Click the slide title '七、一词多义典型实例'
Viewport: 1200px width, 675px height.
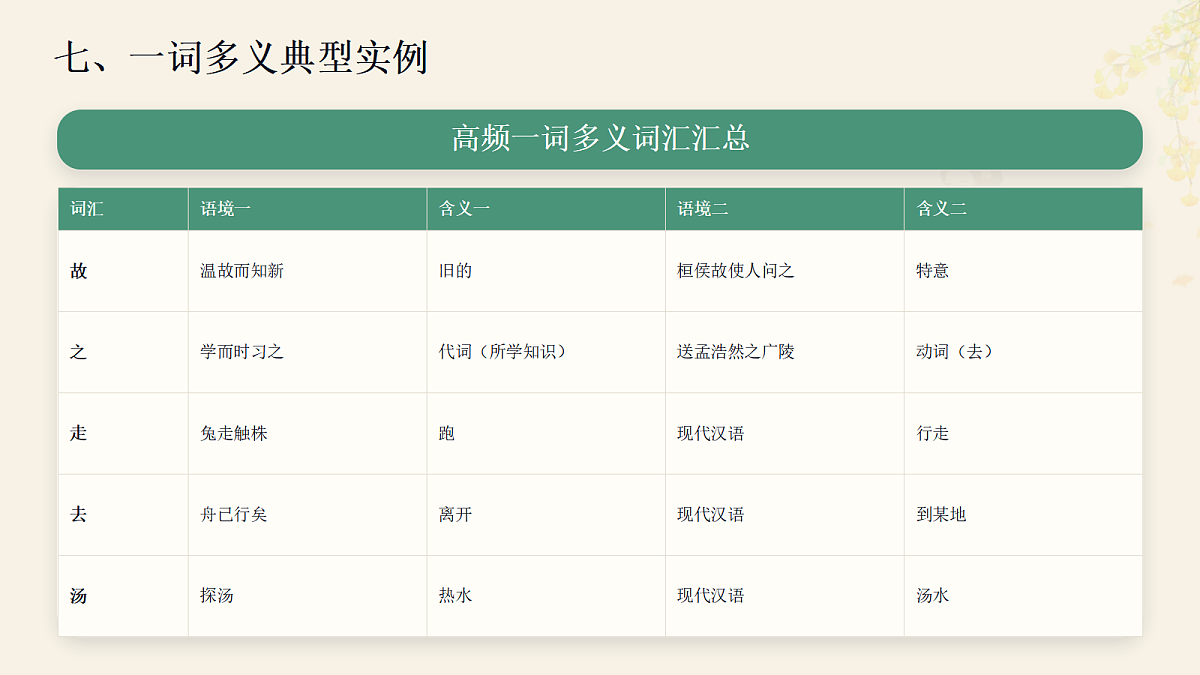pyautogui.click(x=241, y=58)
